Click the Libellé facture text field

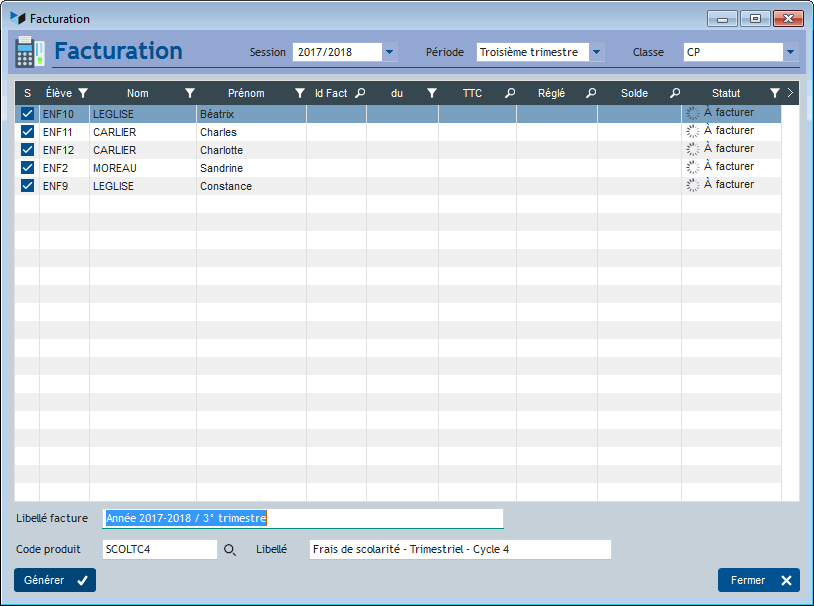[x=303, y=518]
